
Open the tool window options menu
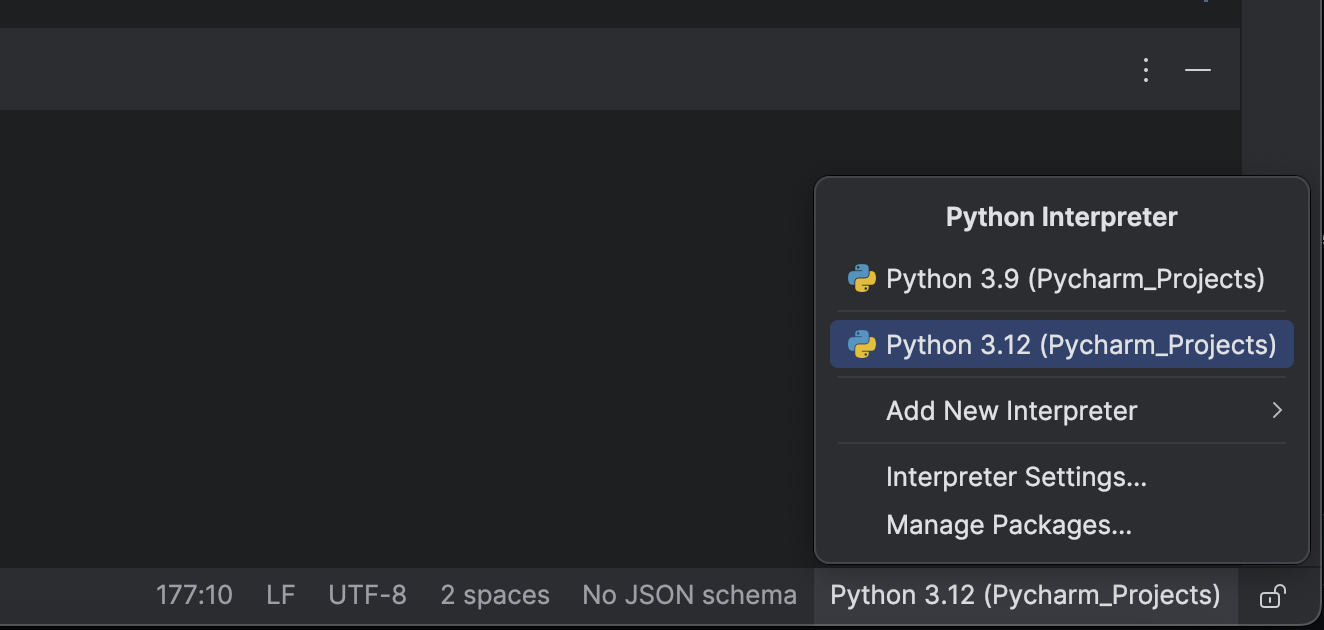click(x=1146, y=70)
